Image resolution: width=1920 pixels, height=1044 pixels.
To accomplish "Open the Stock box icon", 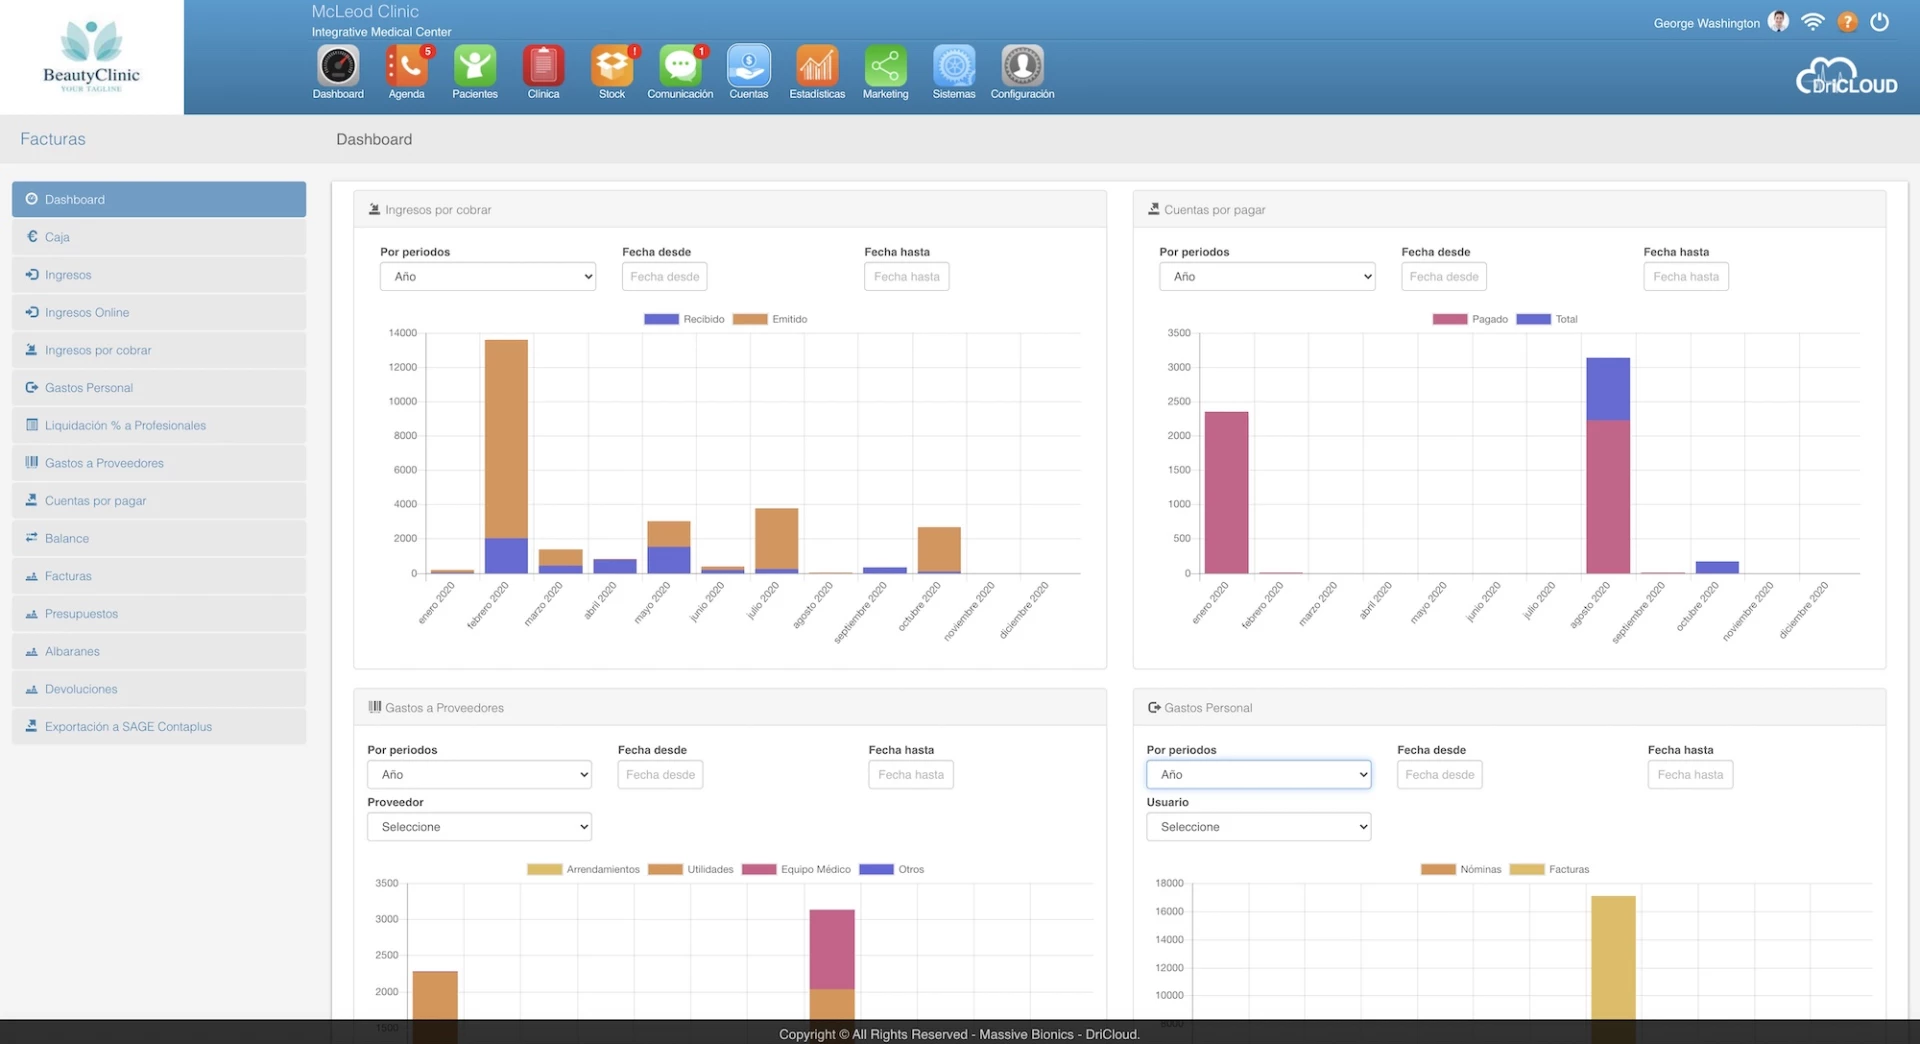I will 612,67.
